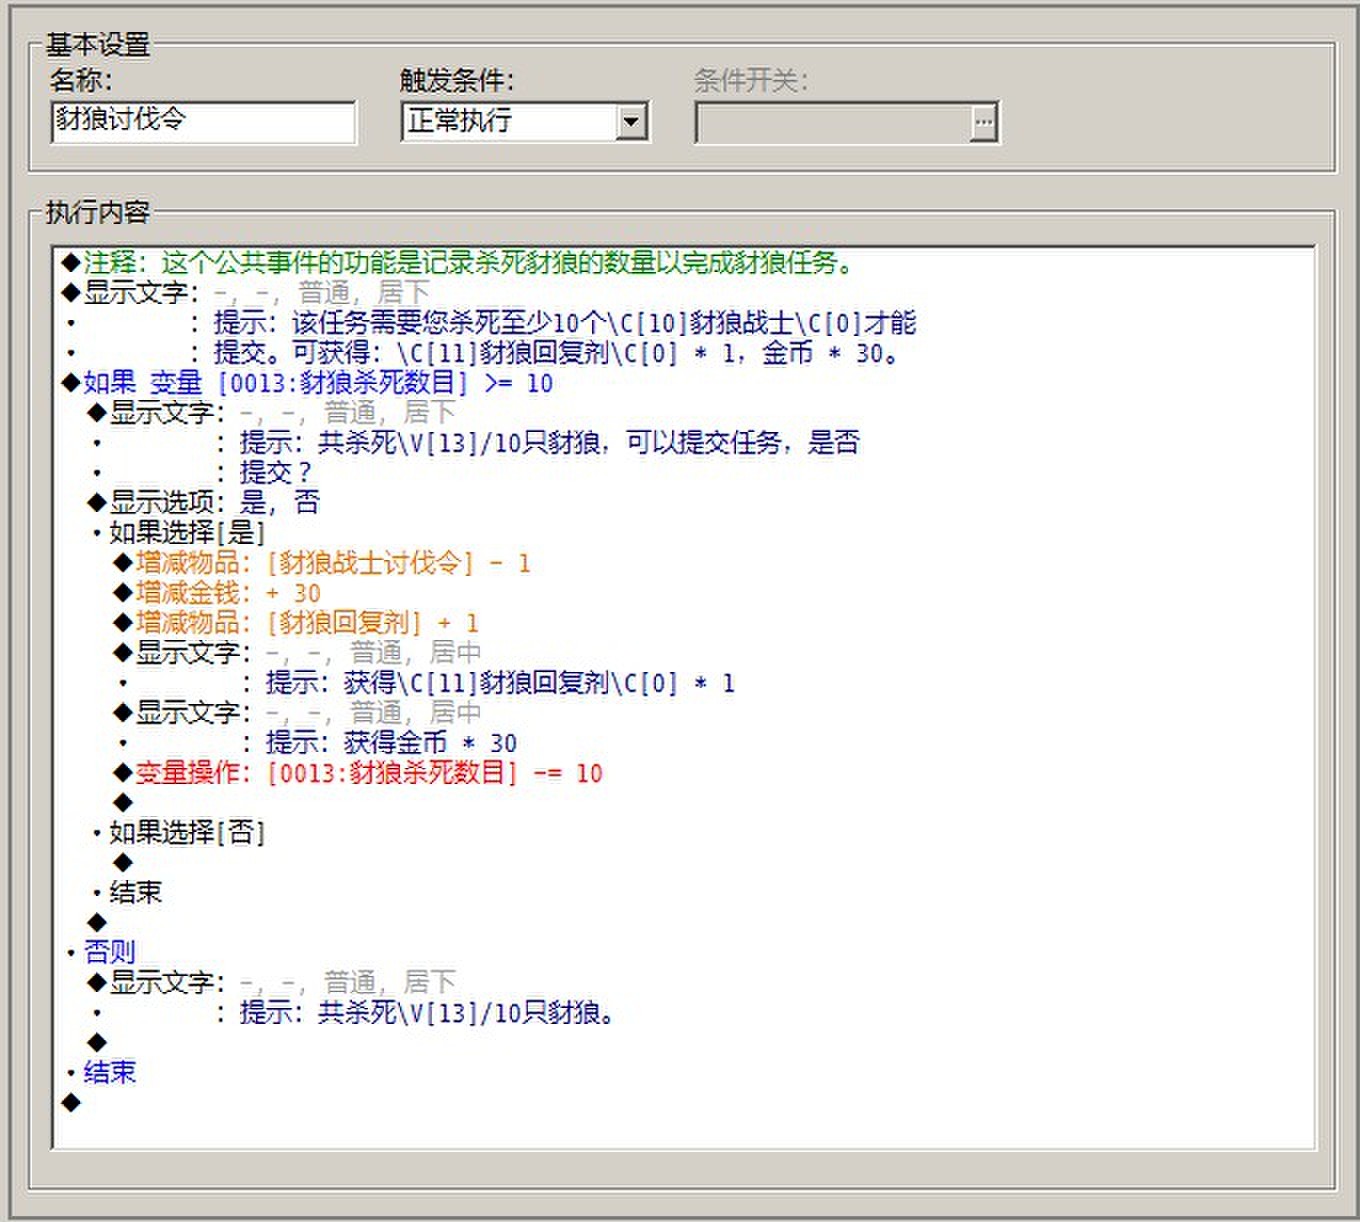1360x1222 pixels.
Task: Select the blue 结束 line
Action: point(100,1073)
